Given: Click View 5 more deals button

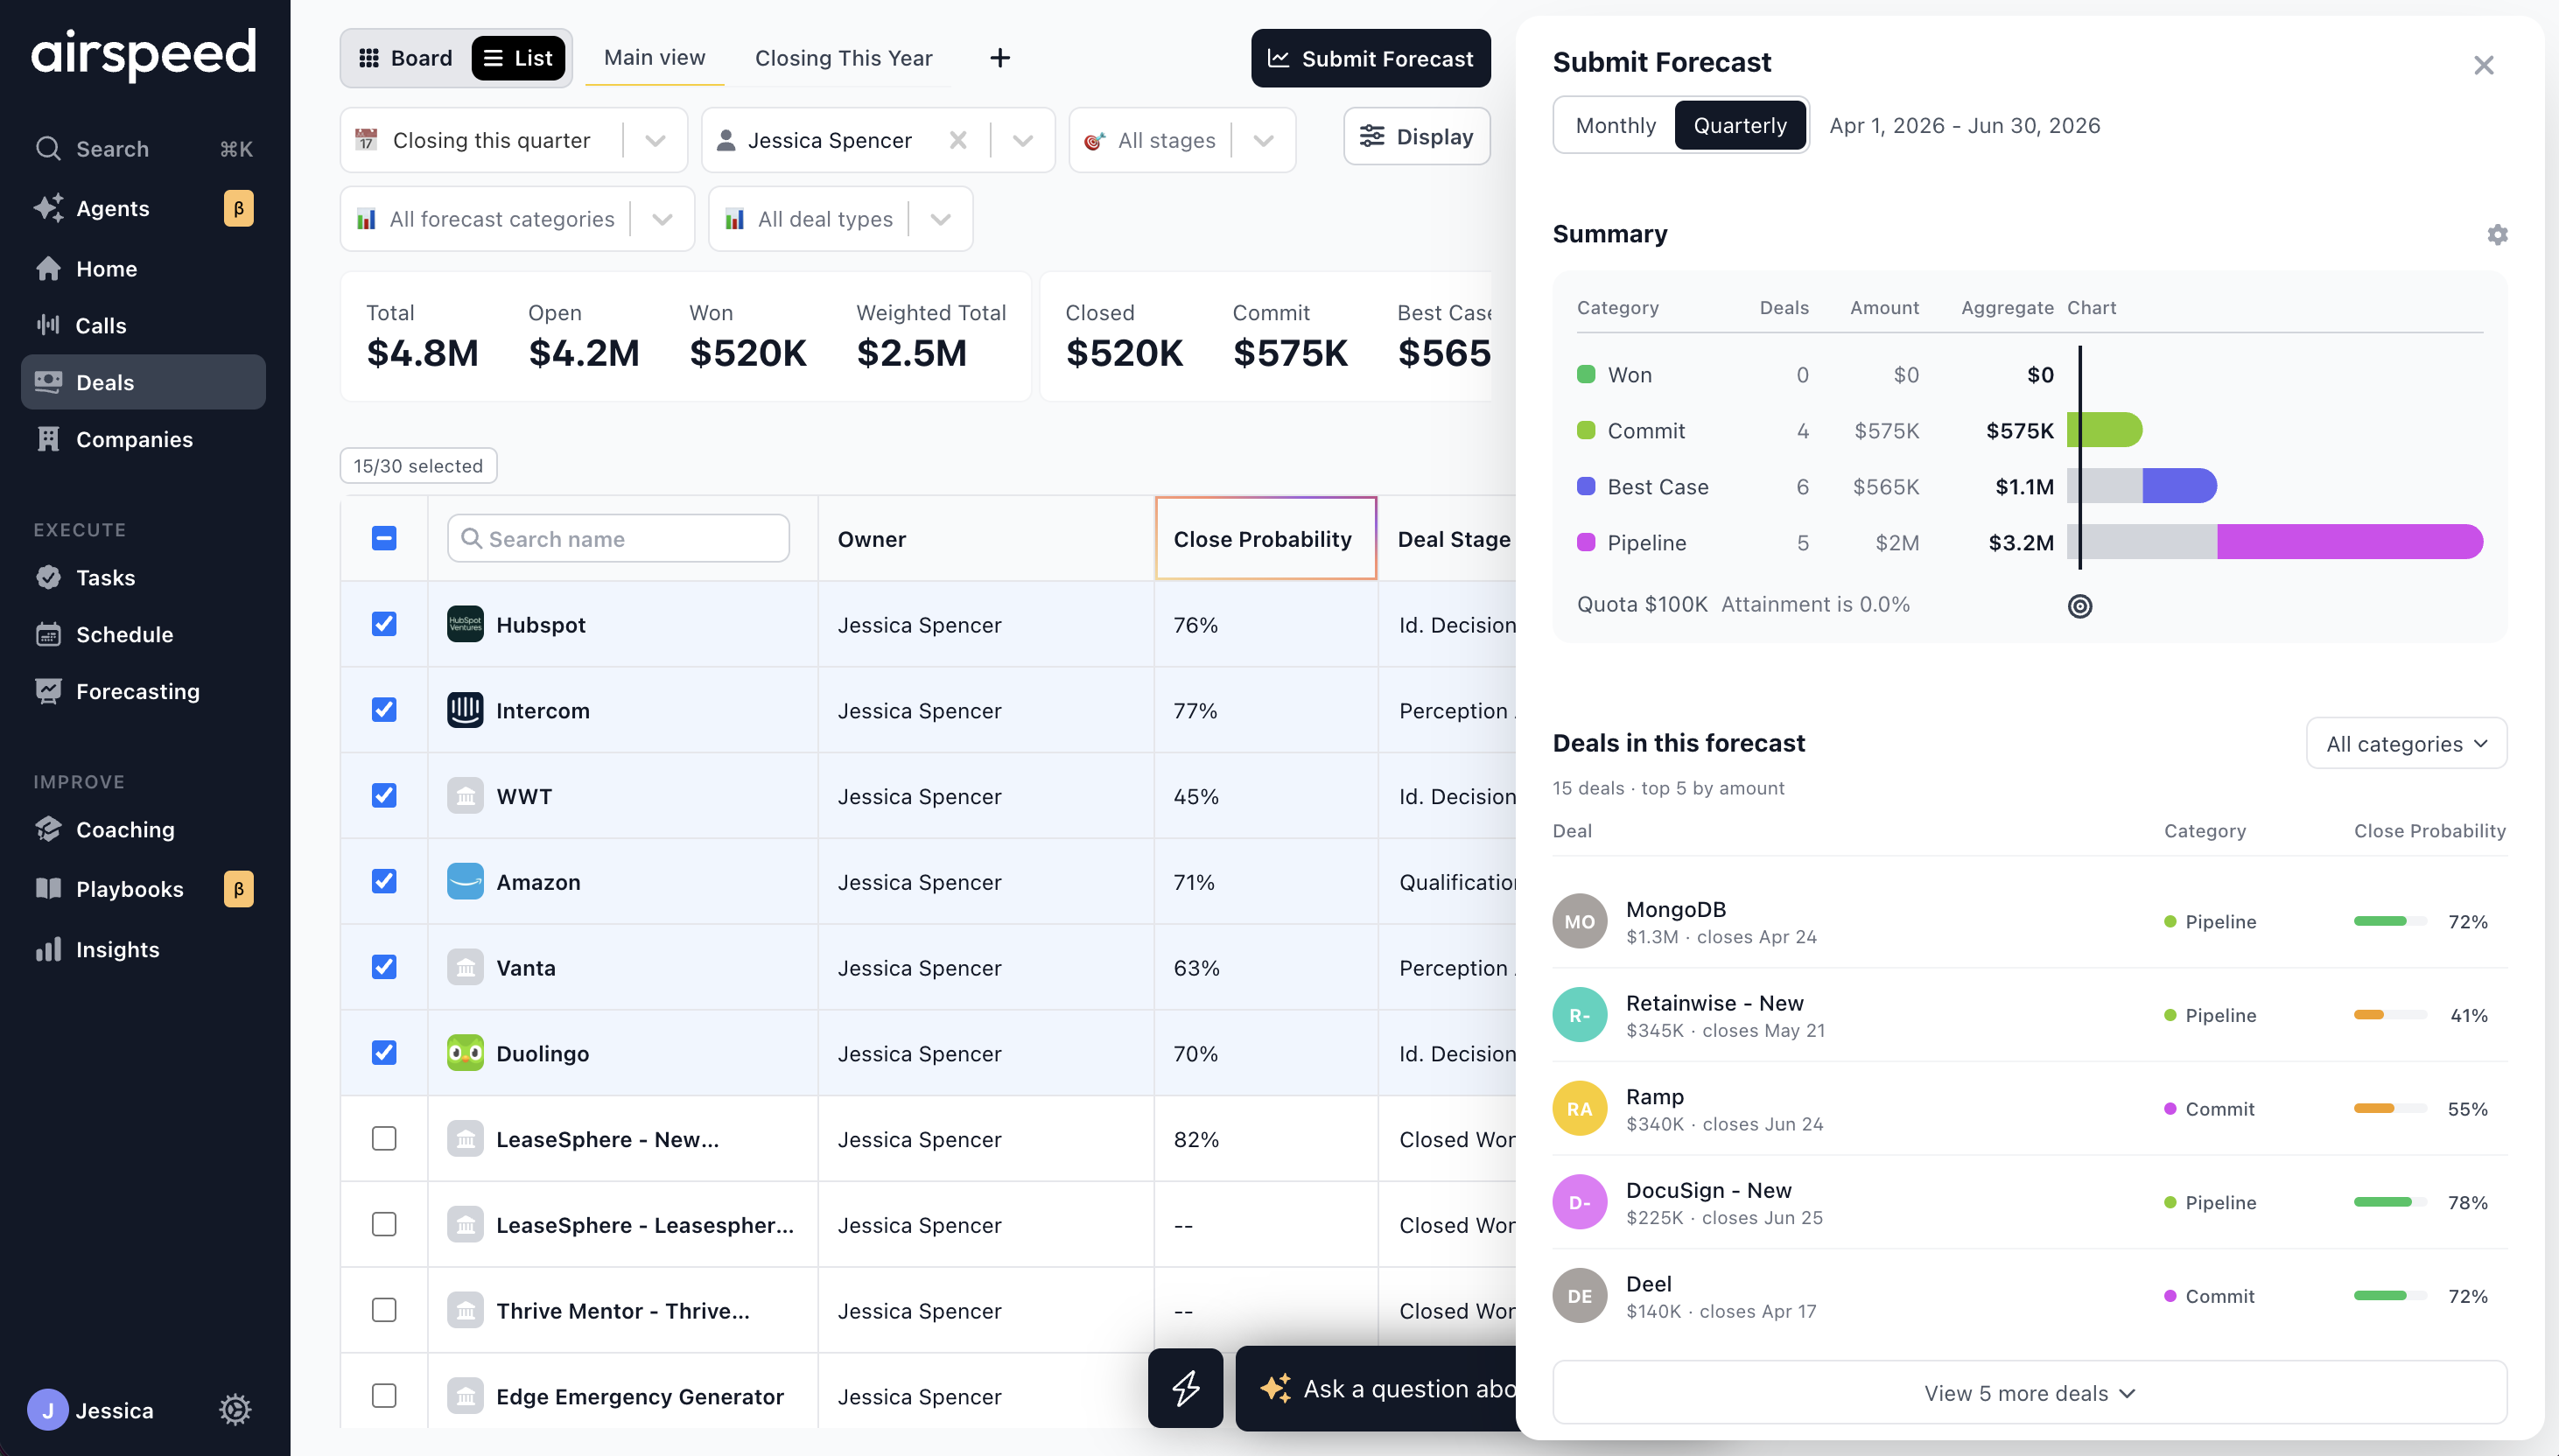Looking at the screenshot, I should coord(2029,1393).
